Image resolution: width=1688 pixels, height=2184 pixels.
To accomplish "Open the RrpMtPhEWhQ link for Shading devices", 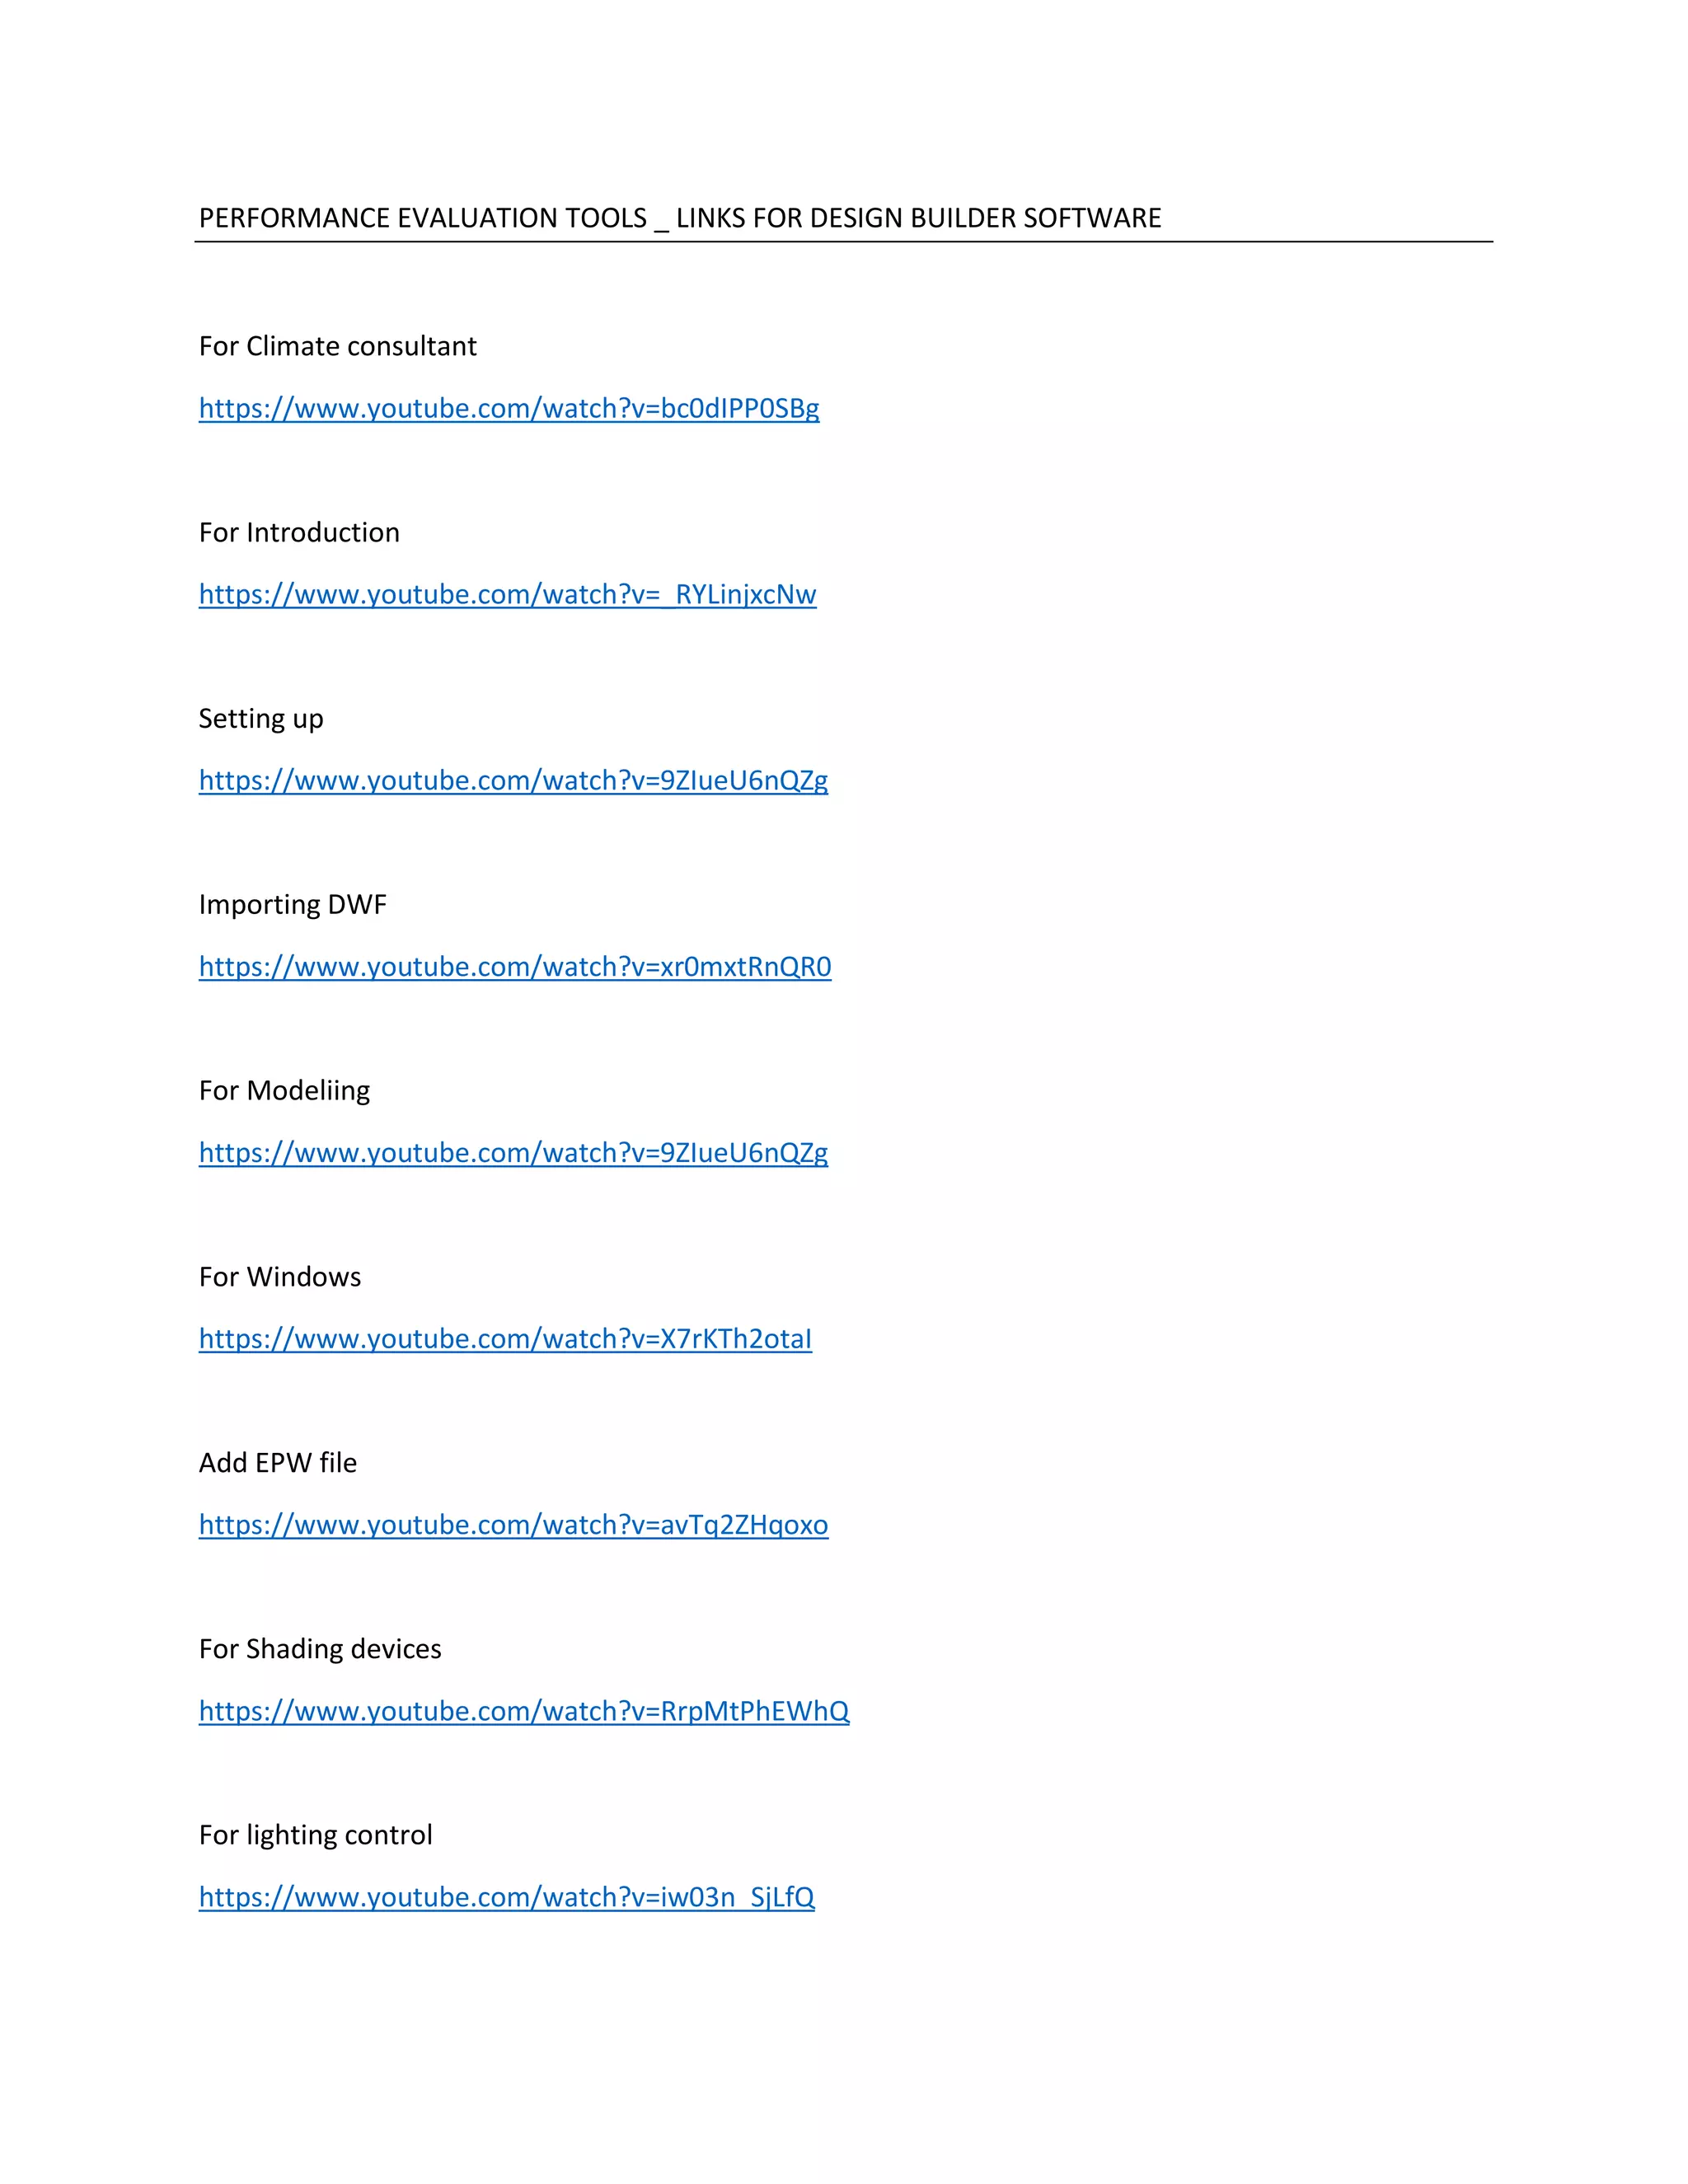I will (524, 1710).
